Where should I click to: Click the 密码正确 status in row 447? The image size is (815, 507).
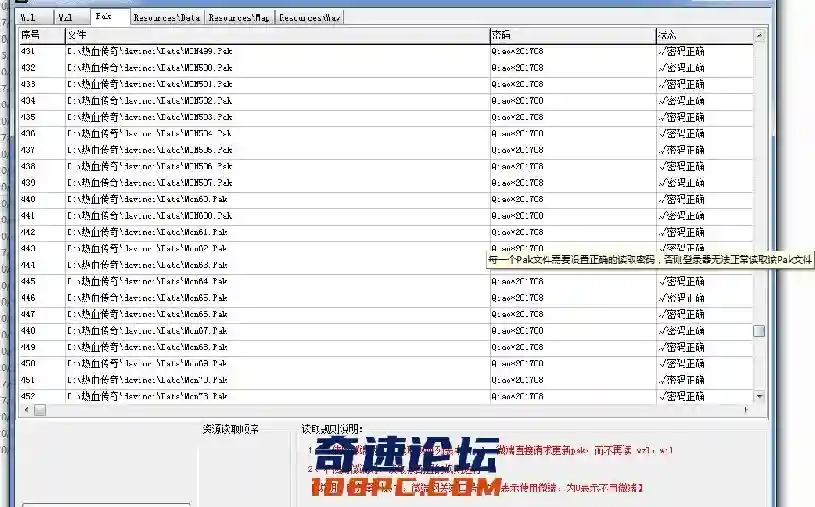(681, 315)
